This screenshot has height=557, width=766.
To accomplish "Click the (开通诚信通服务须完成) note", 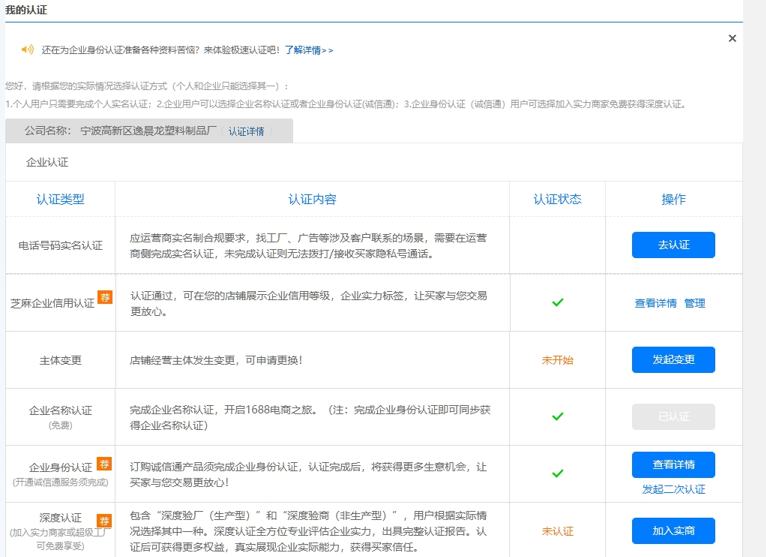I will (61, 483).
